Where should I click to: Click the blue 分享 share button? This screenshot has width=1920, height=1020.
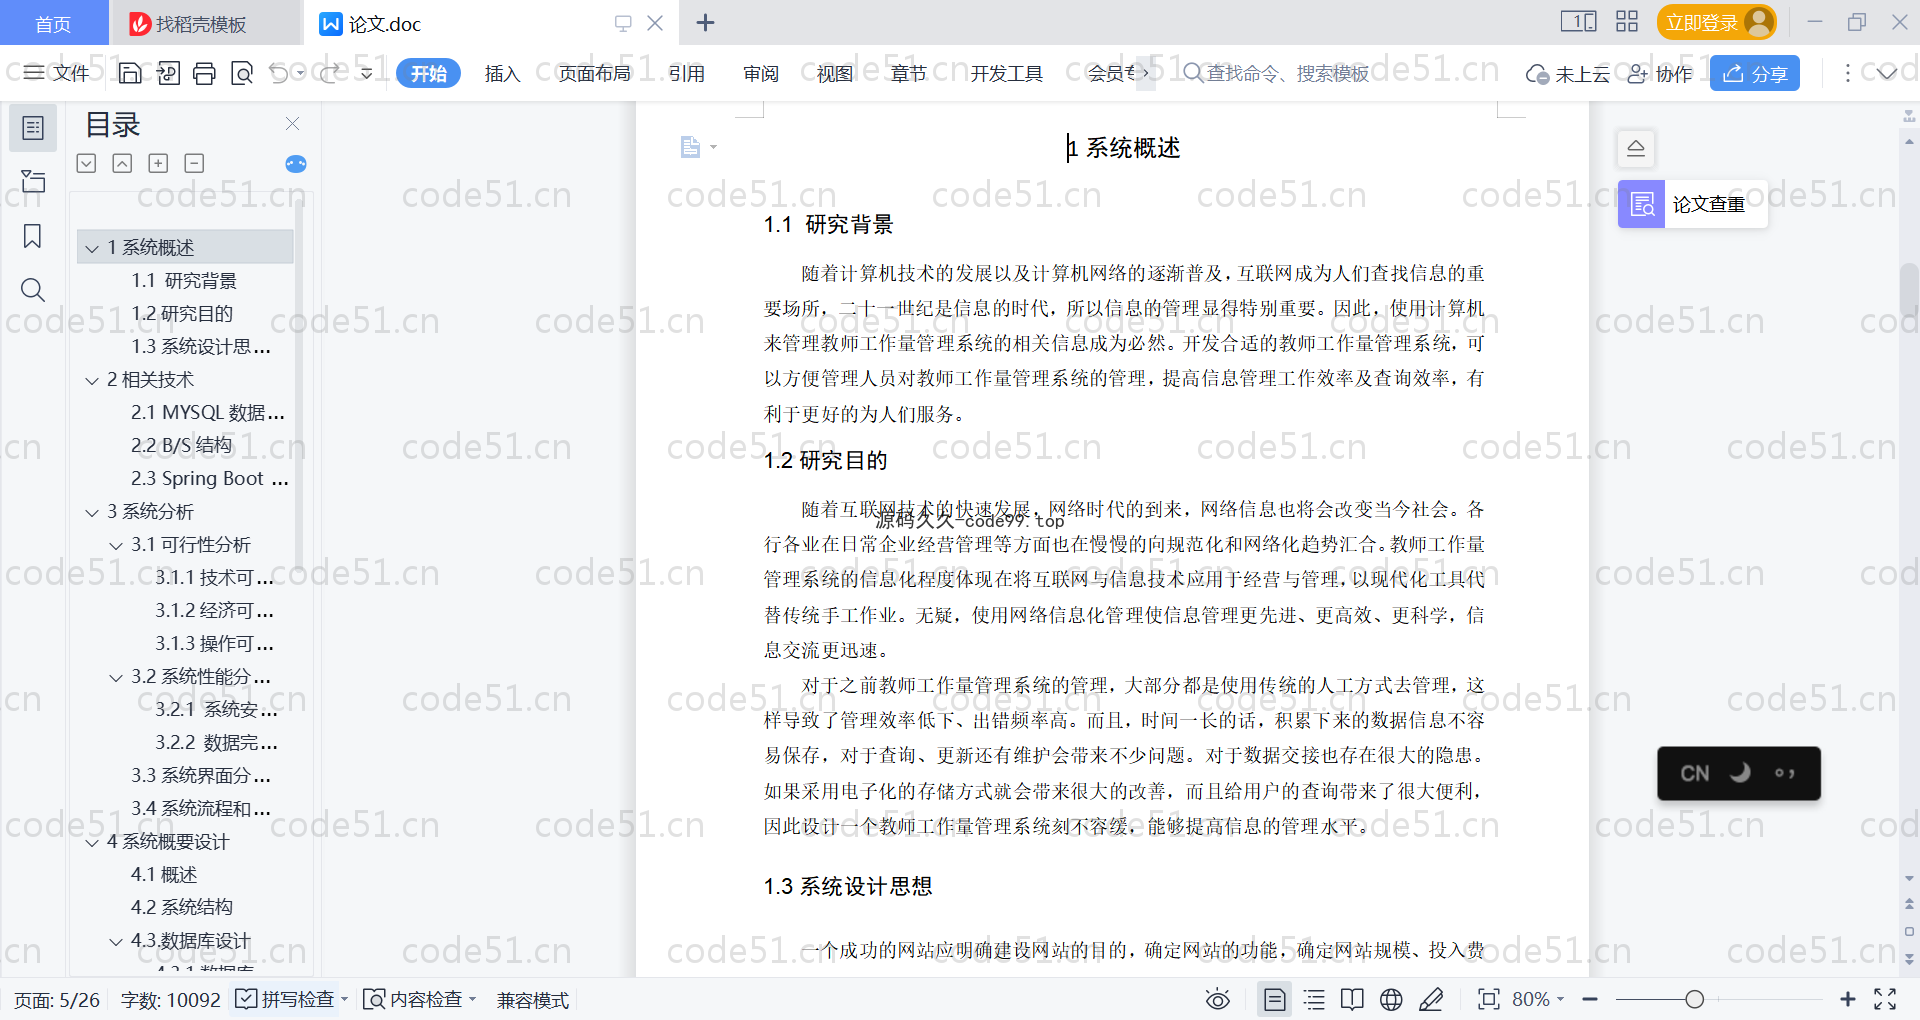coord(1755,73)
